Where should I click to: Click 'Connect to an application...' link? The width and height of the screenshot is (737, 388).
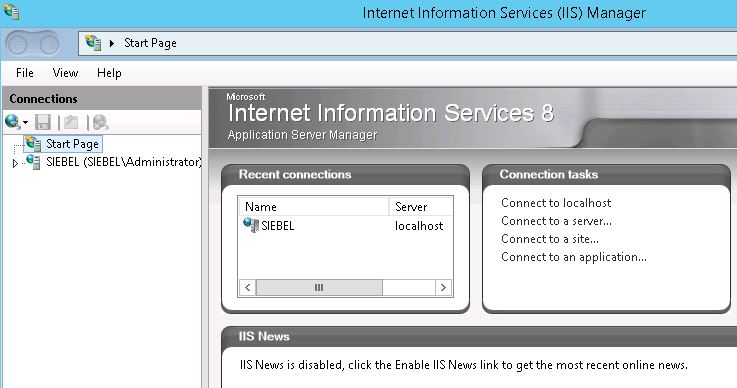pyautogui.click(x=574, y=257)
